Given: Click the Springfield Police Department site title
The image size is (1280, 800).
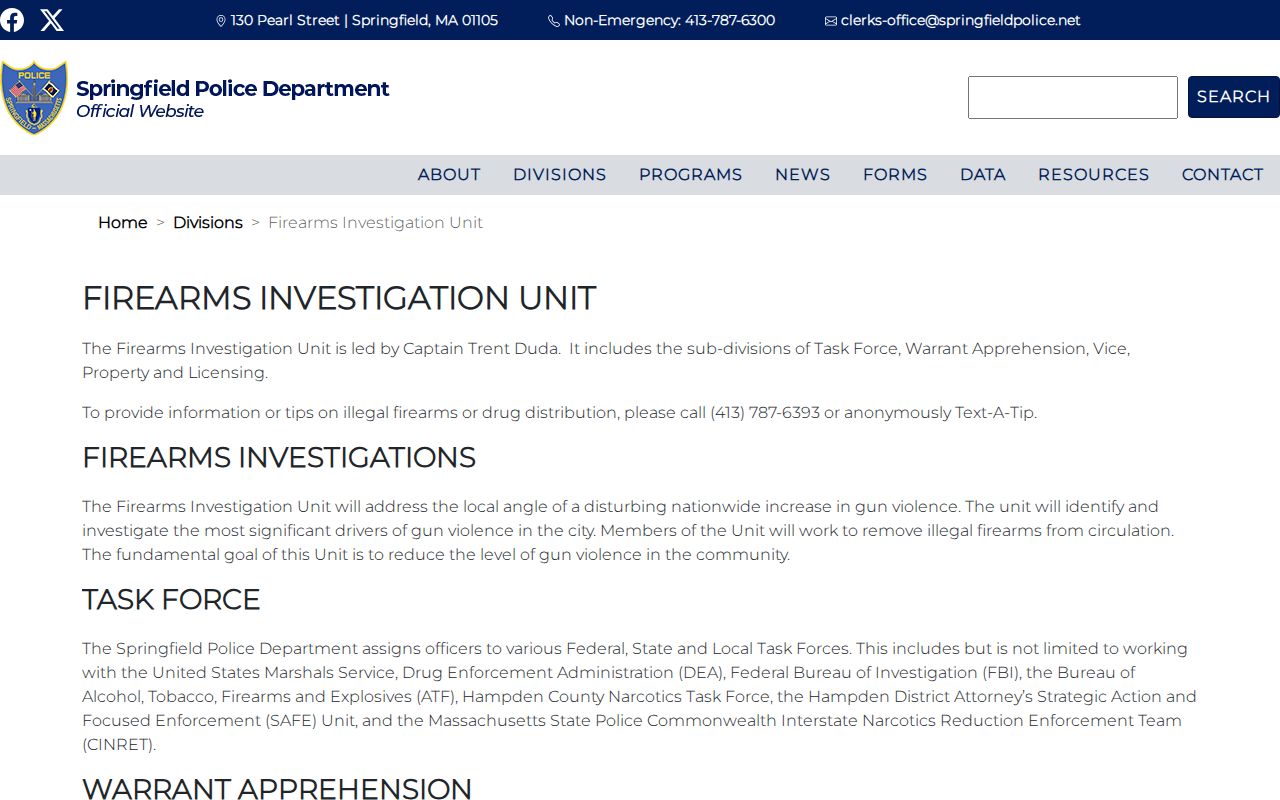Looking at the screenshot, I should pyautogui.click(x=233, y=88).
